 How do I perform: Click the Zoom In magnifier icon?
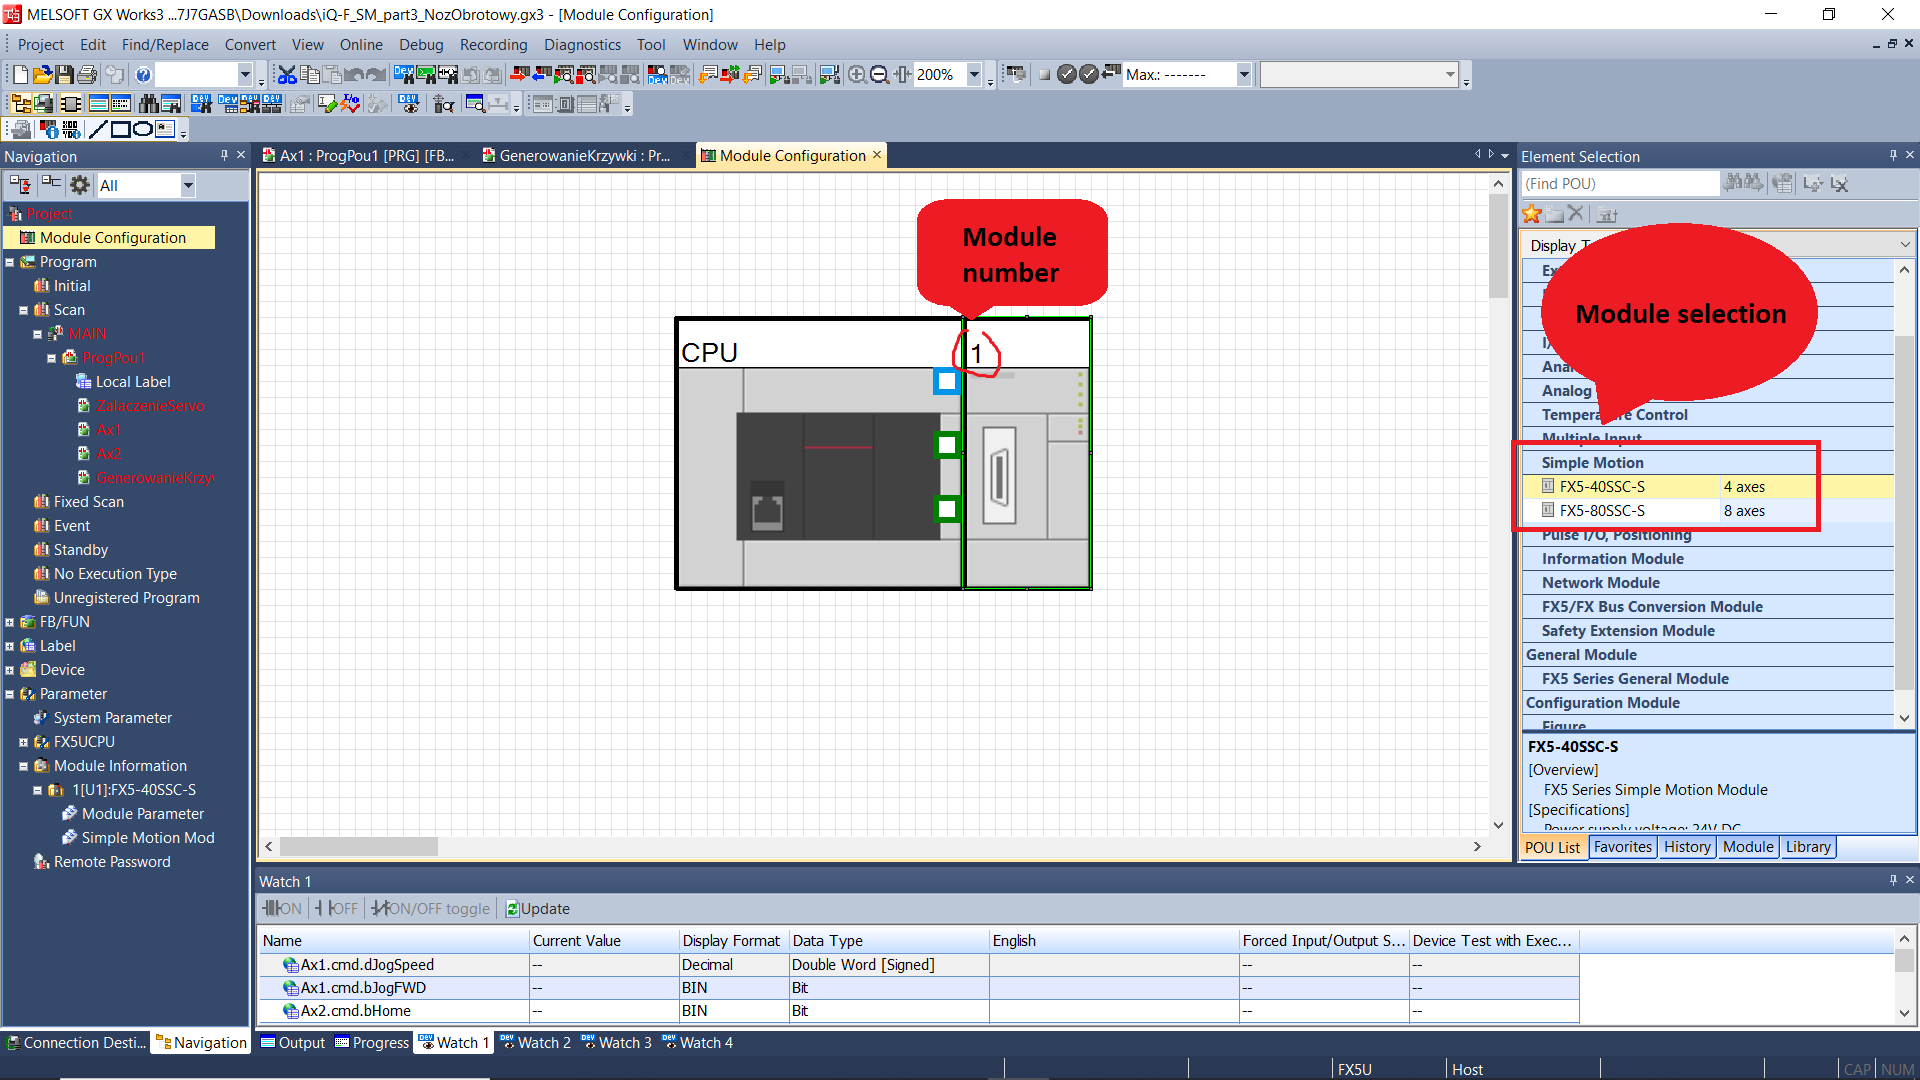coord(857,75)
